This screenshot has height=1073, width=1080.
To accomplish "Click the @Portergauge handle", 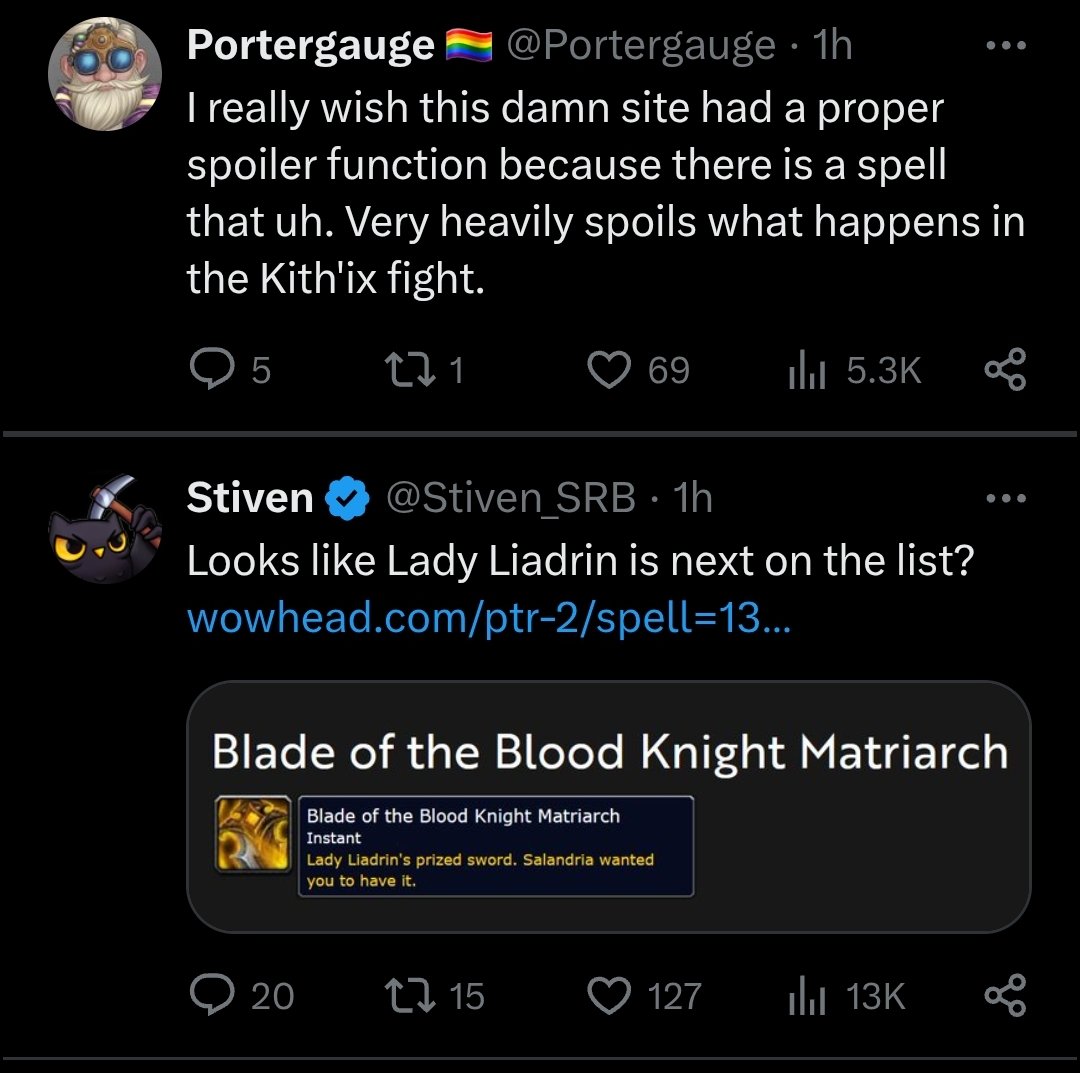I will click(641, 46).
